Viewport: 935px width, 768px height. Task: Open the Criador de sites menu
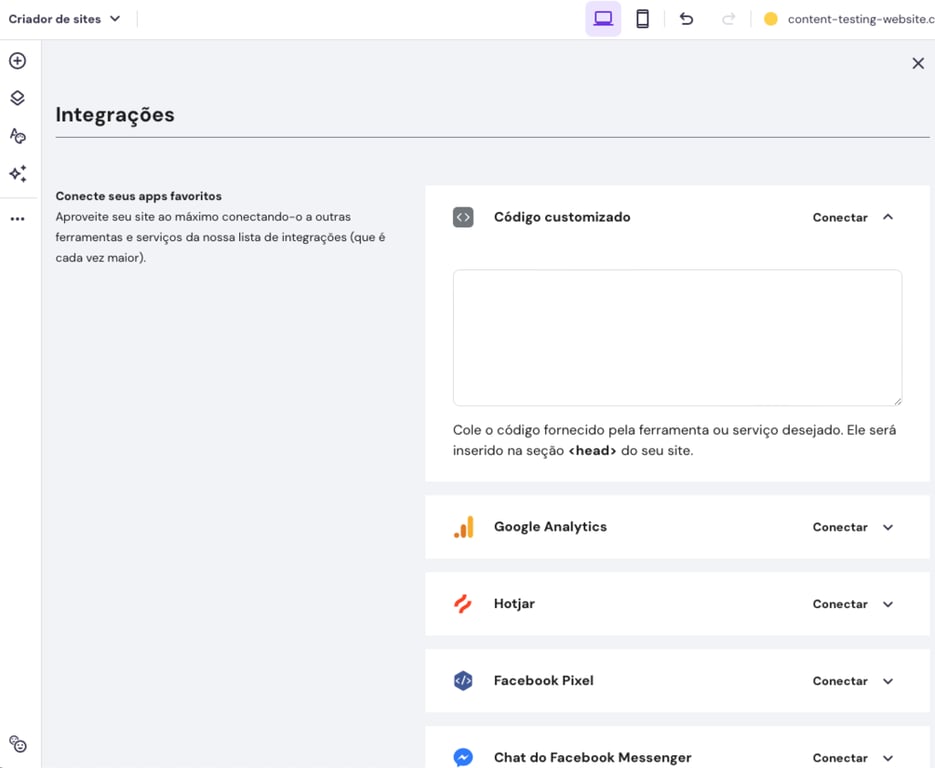(x=65, y=18)
